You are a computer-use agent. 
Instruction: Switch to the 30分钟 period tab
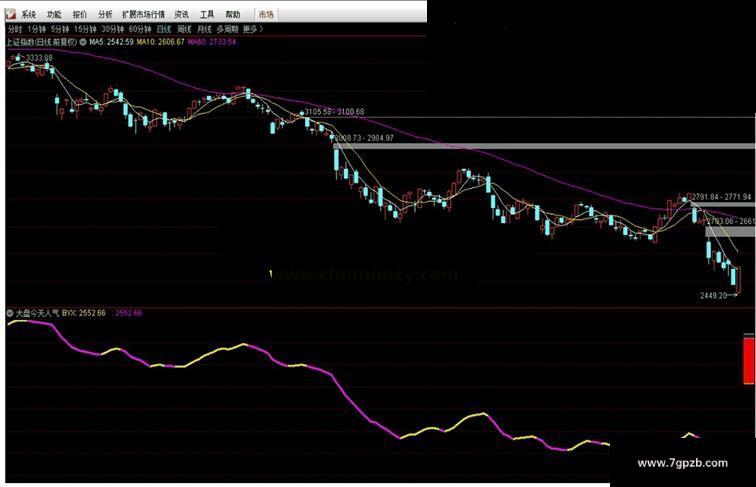113,29
